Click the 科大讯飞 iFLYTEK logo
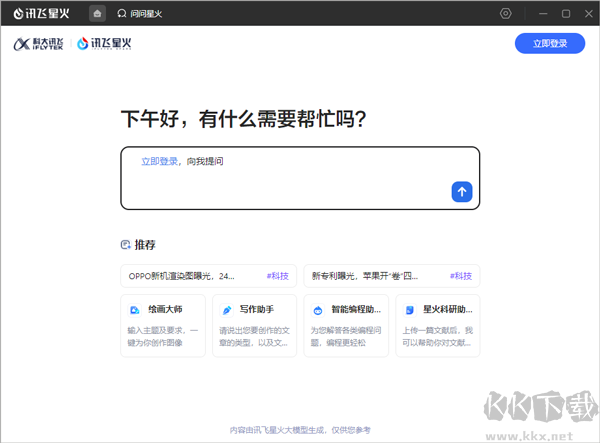 [38, 44]
